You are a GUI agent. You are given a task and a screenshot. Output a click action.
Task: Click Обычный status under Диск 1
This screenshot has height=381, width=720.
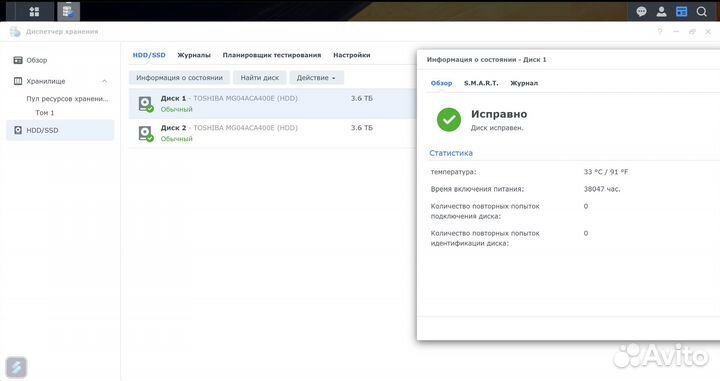tap(176, 109)
